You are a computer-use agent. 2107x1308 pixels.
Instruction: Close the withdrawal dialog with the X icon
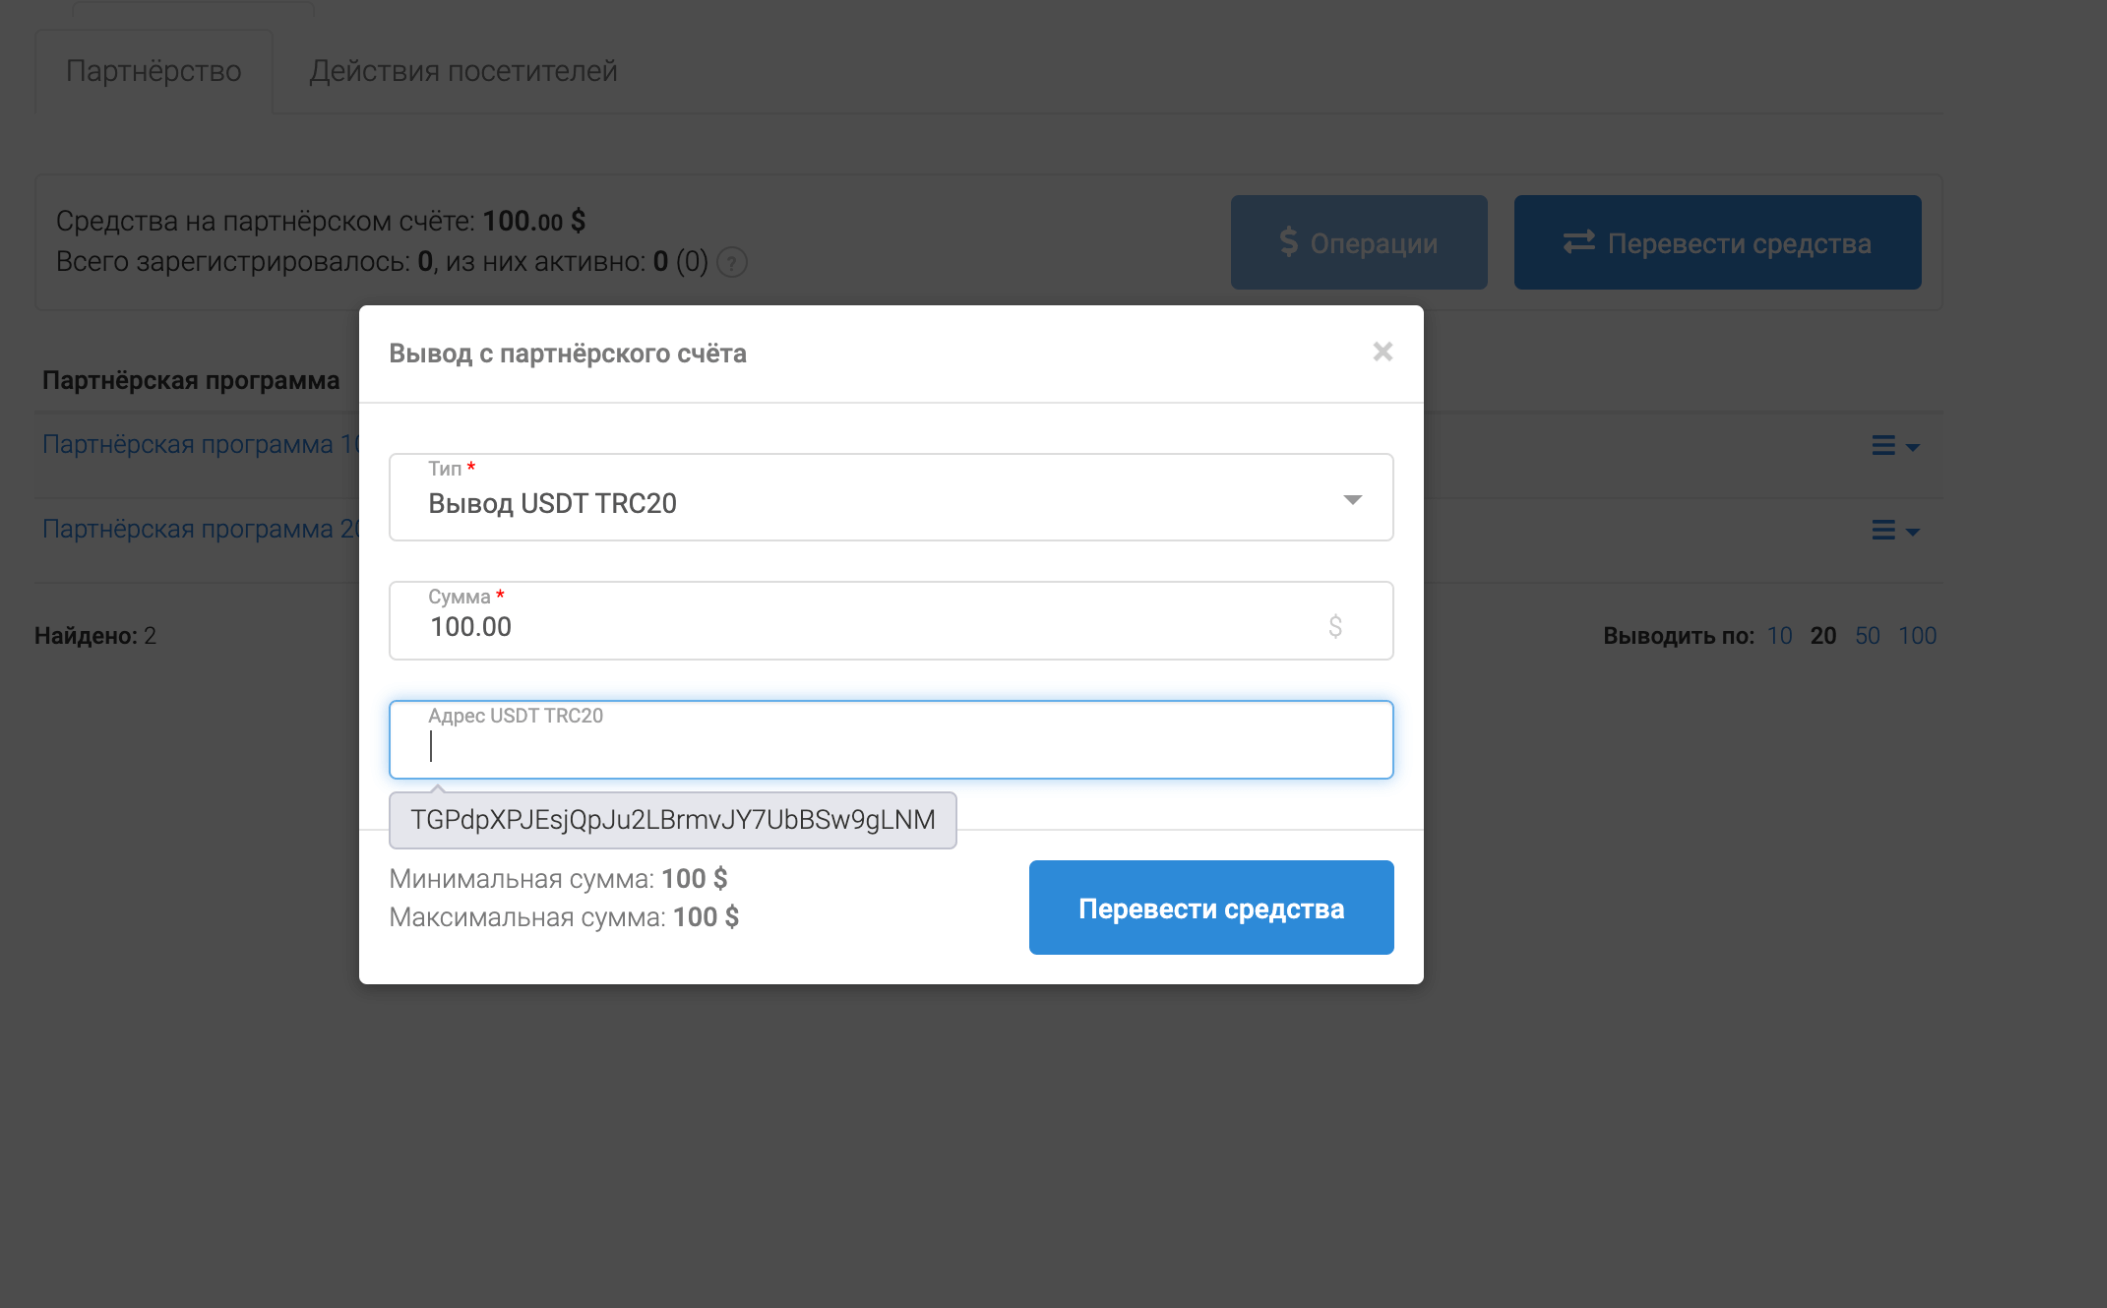point(1382,352)
